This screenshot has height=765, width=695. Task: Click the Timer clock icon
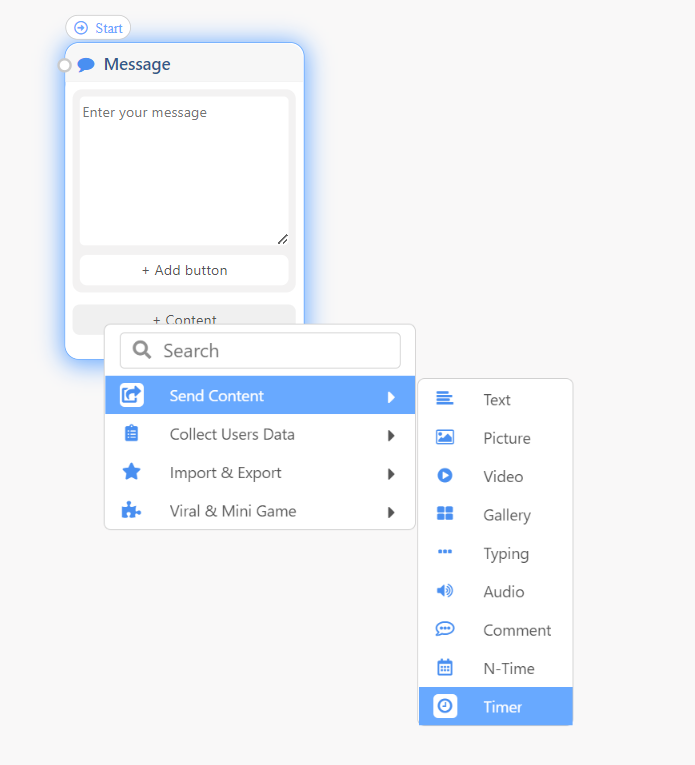pyautogui.click(x=445, y=706)
